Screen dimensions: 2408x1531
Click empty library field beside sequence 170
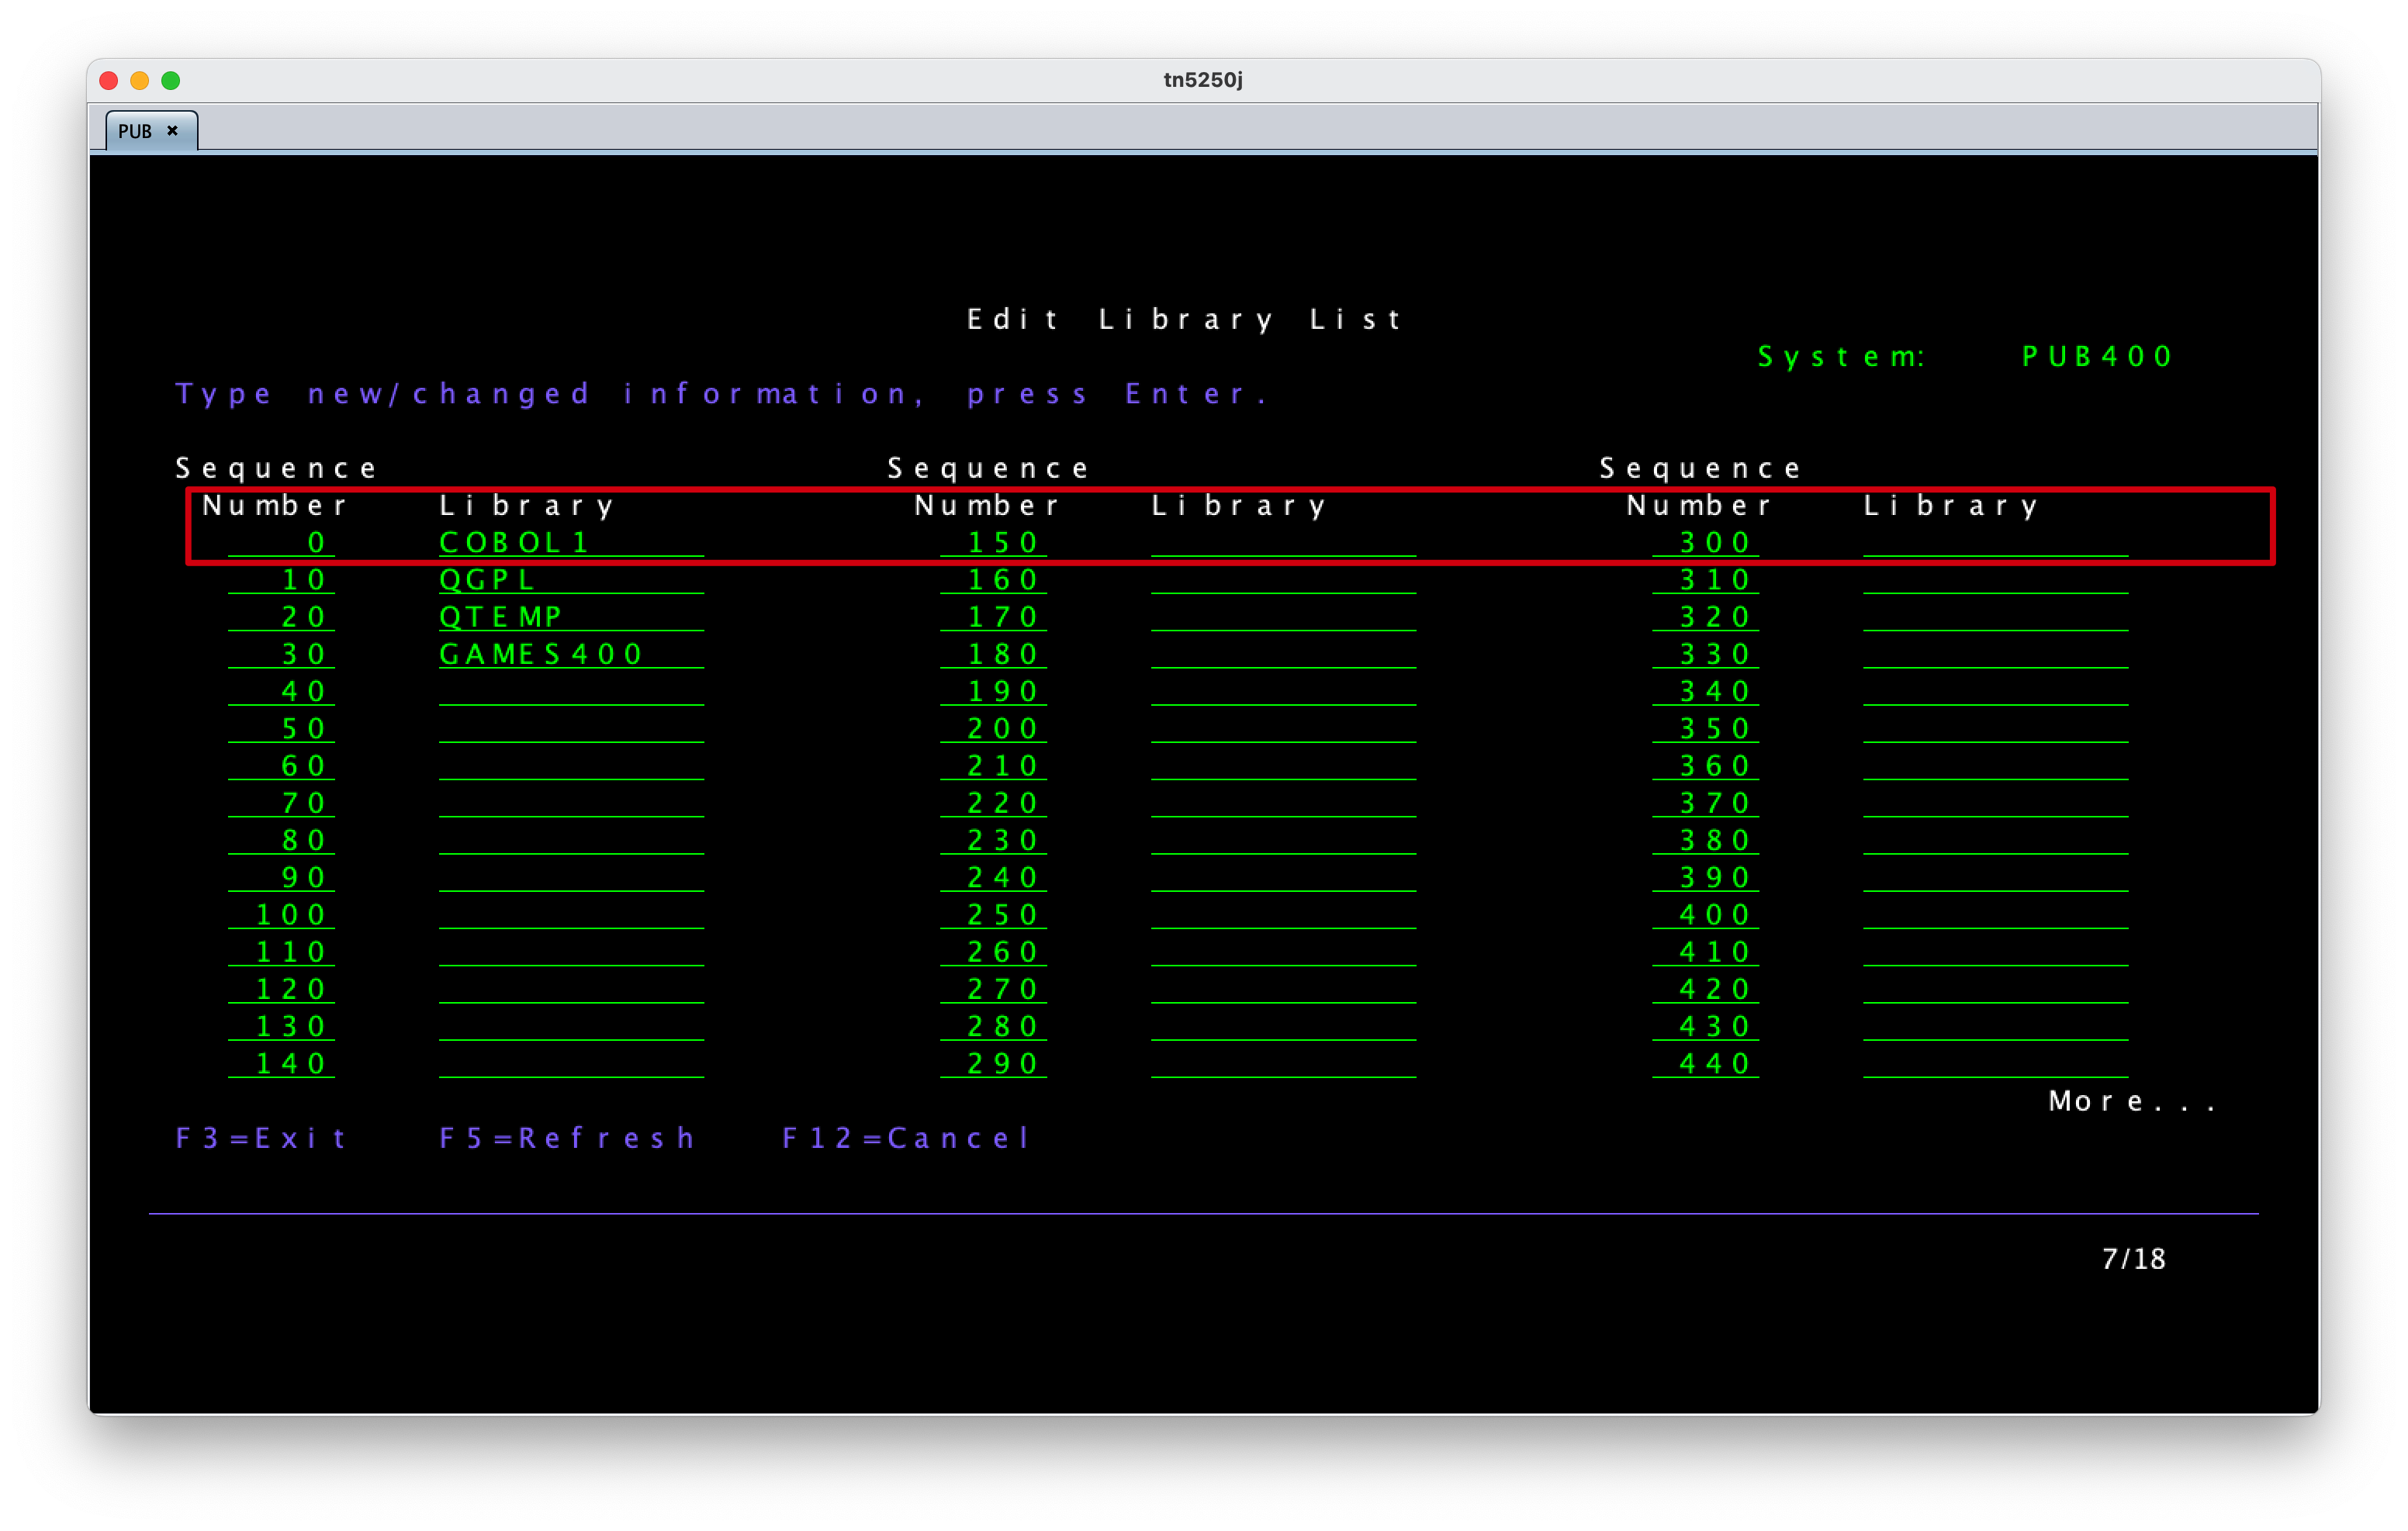pyautogui.click(x=1283, y=617)
